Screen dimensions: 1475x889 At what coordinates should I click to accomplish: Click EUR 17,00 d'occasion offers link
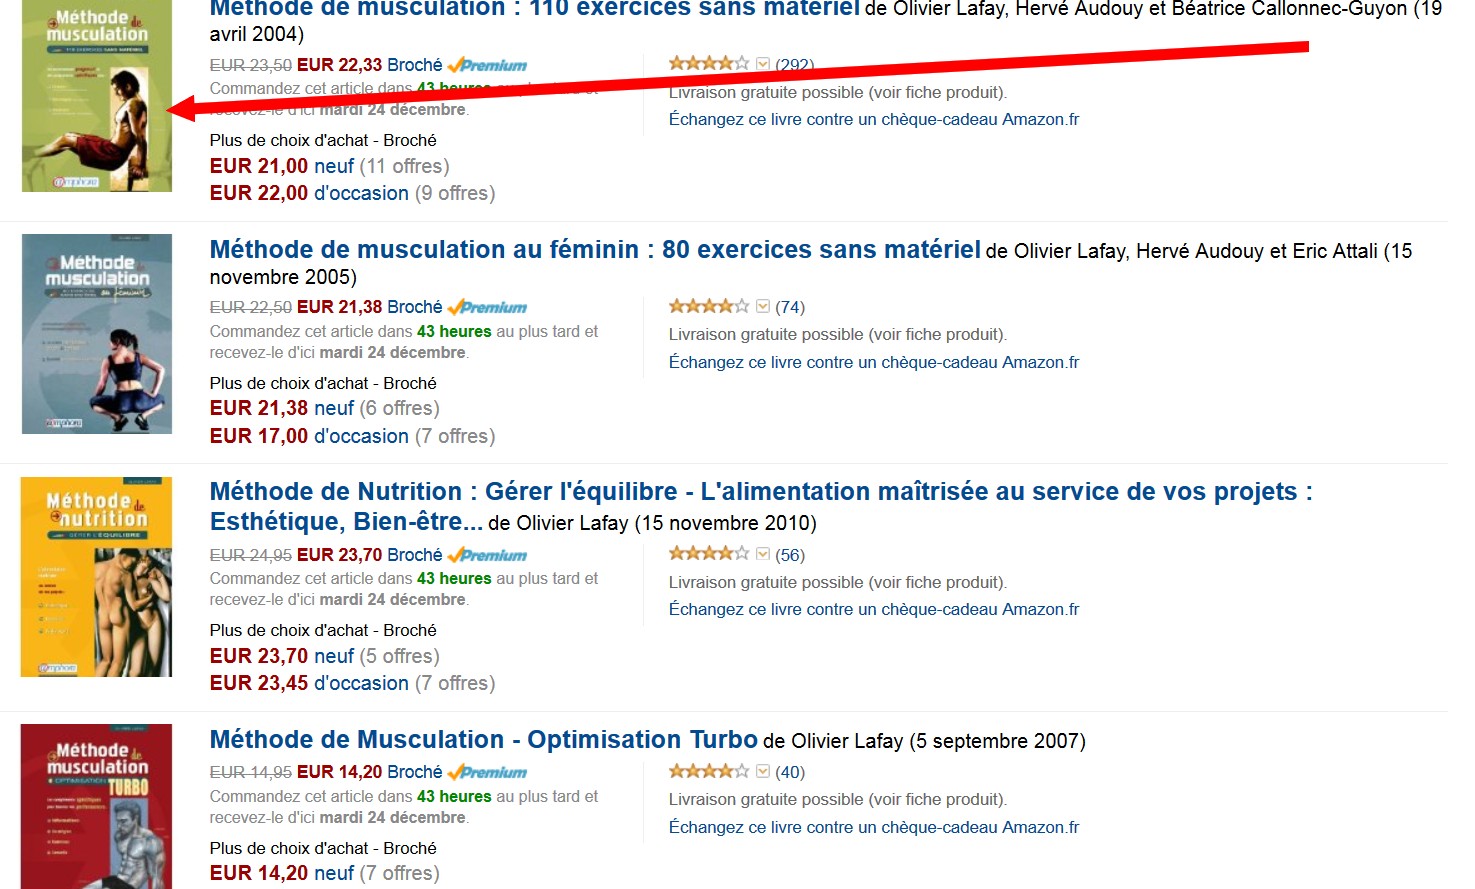click(309, 436)
